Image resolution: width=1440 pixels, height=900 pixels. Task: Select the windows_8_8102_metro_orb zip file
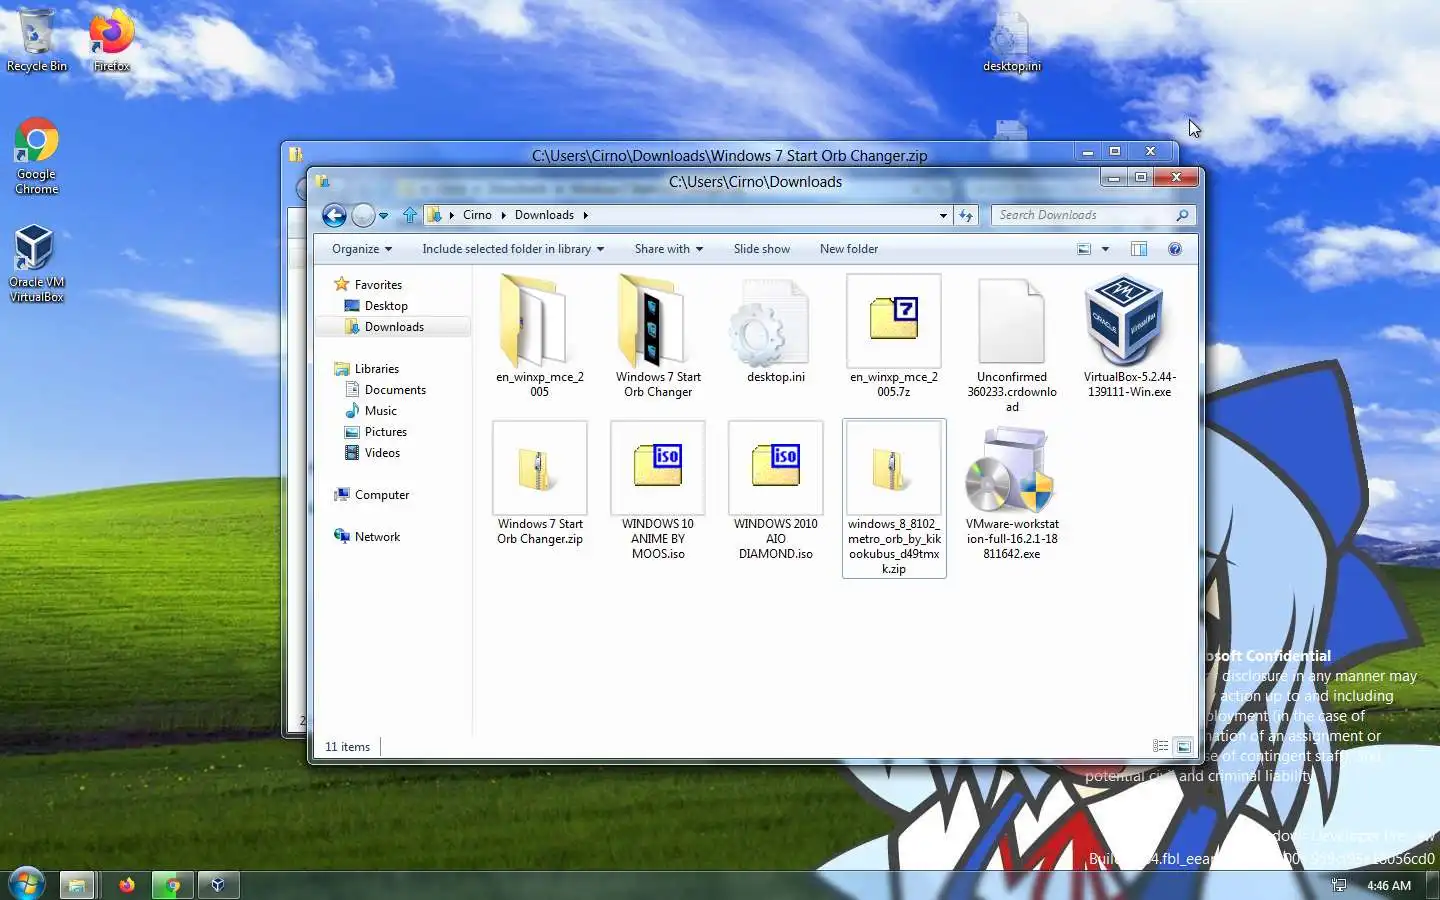[894, 498]
